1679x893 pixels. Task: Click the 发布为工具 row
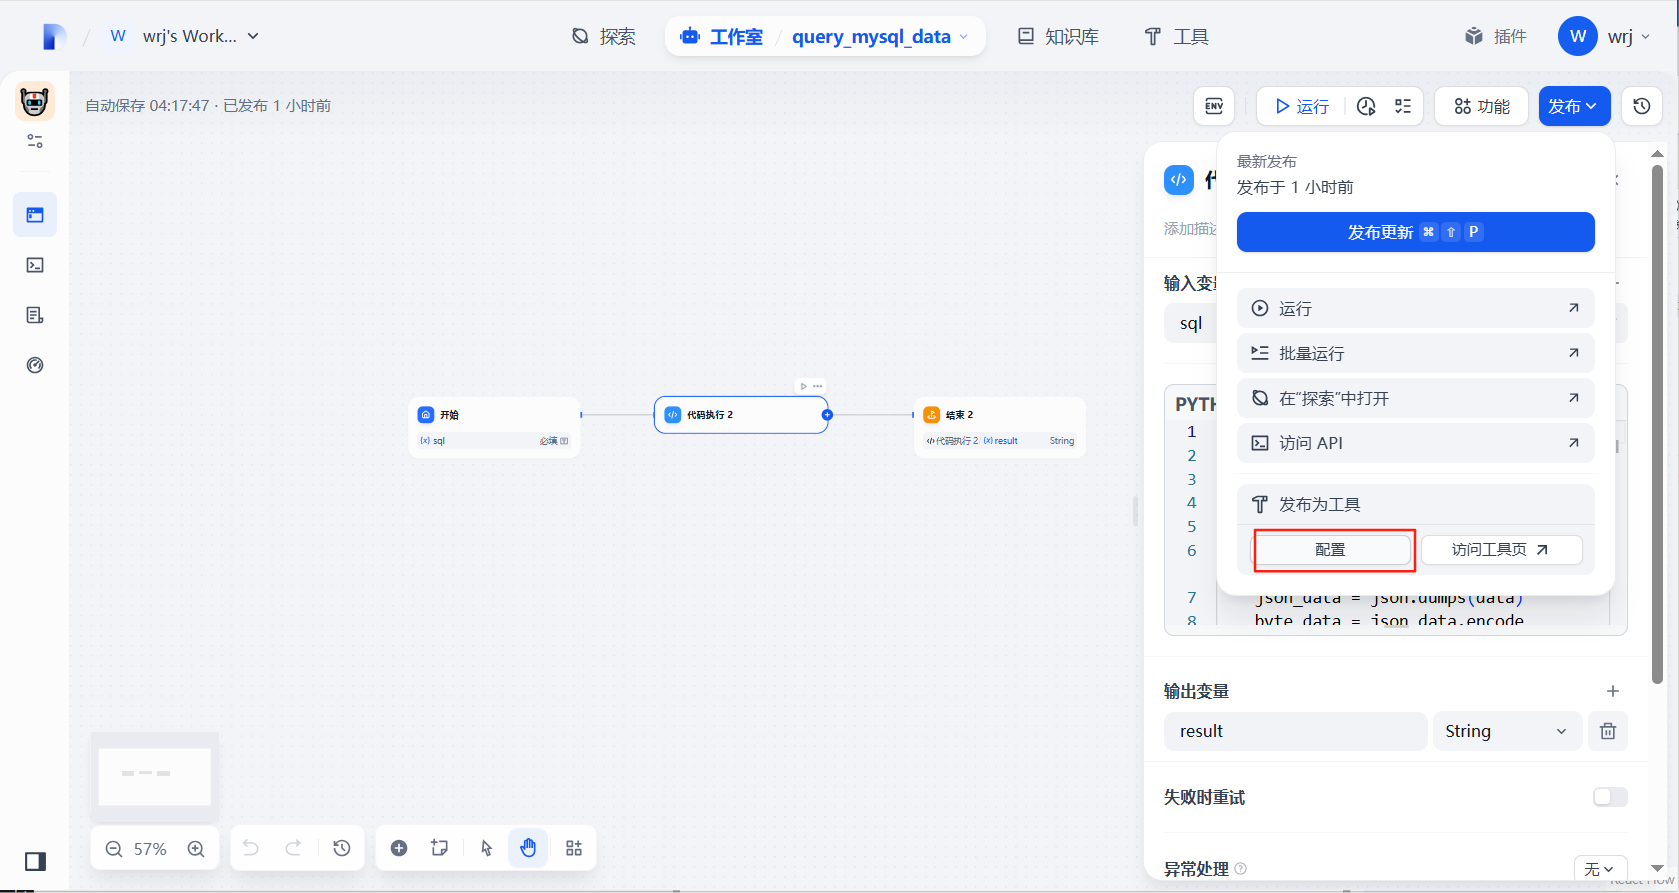click(1415, 505)
